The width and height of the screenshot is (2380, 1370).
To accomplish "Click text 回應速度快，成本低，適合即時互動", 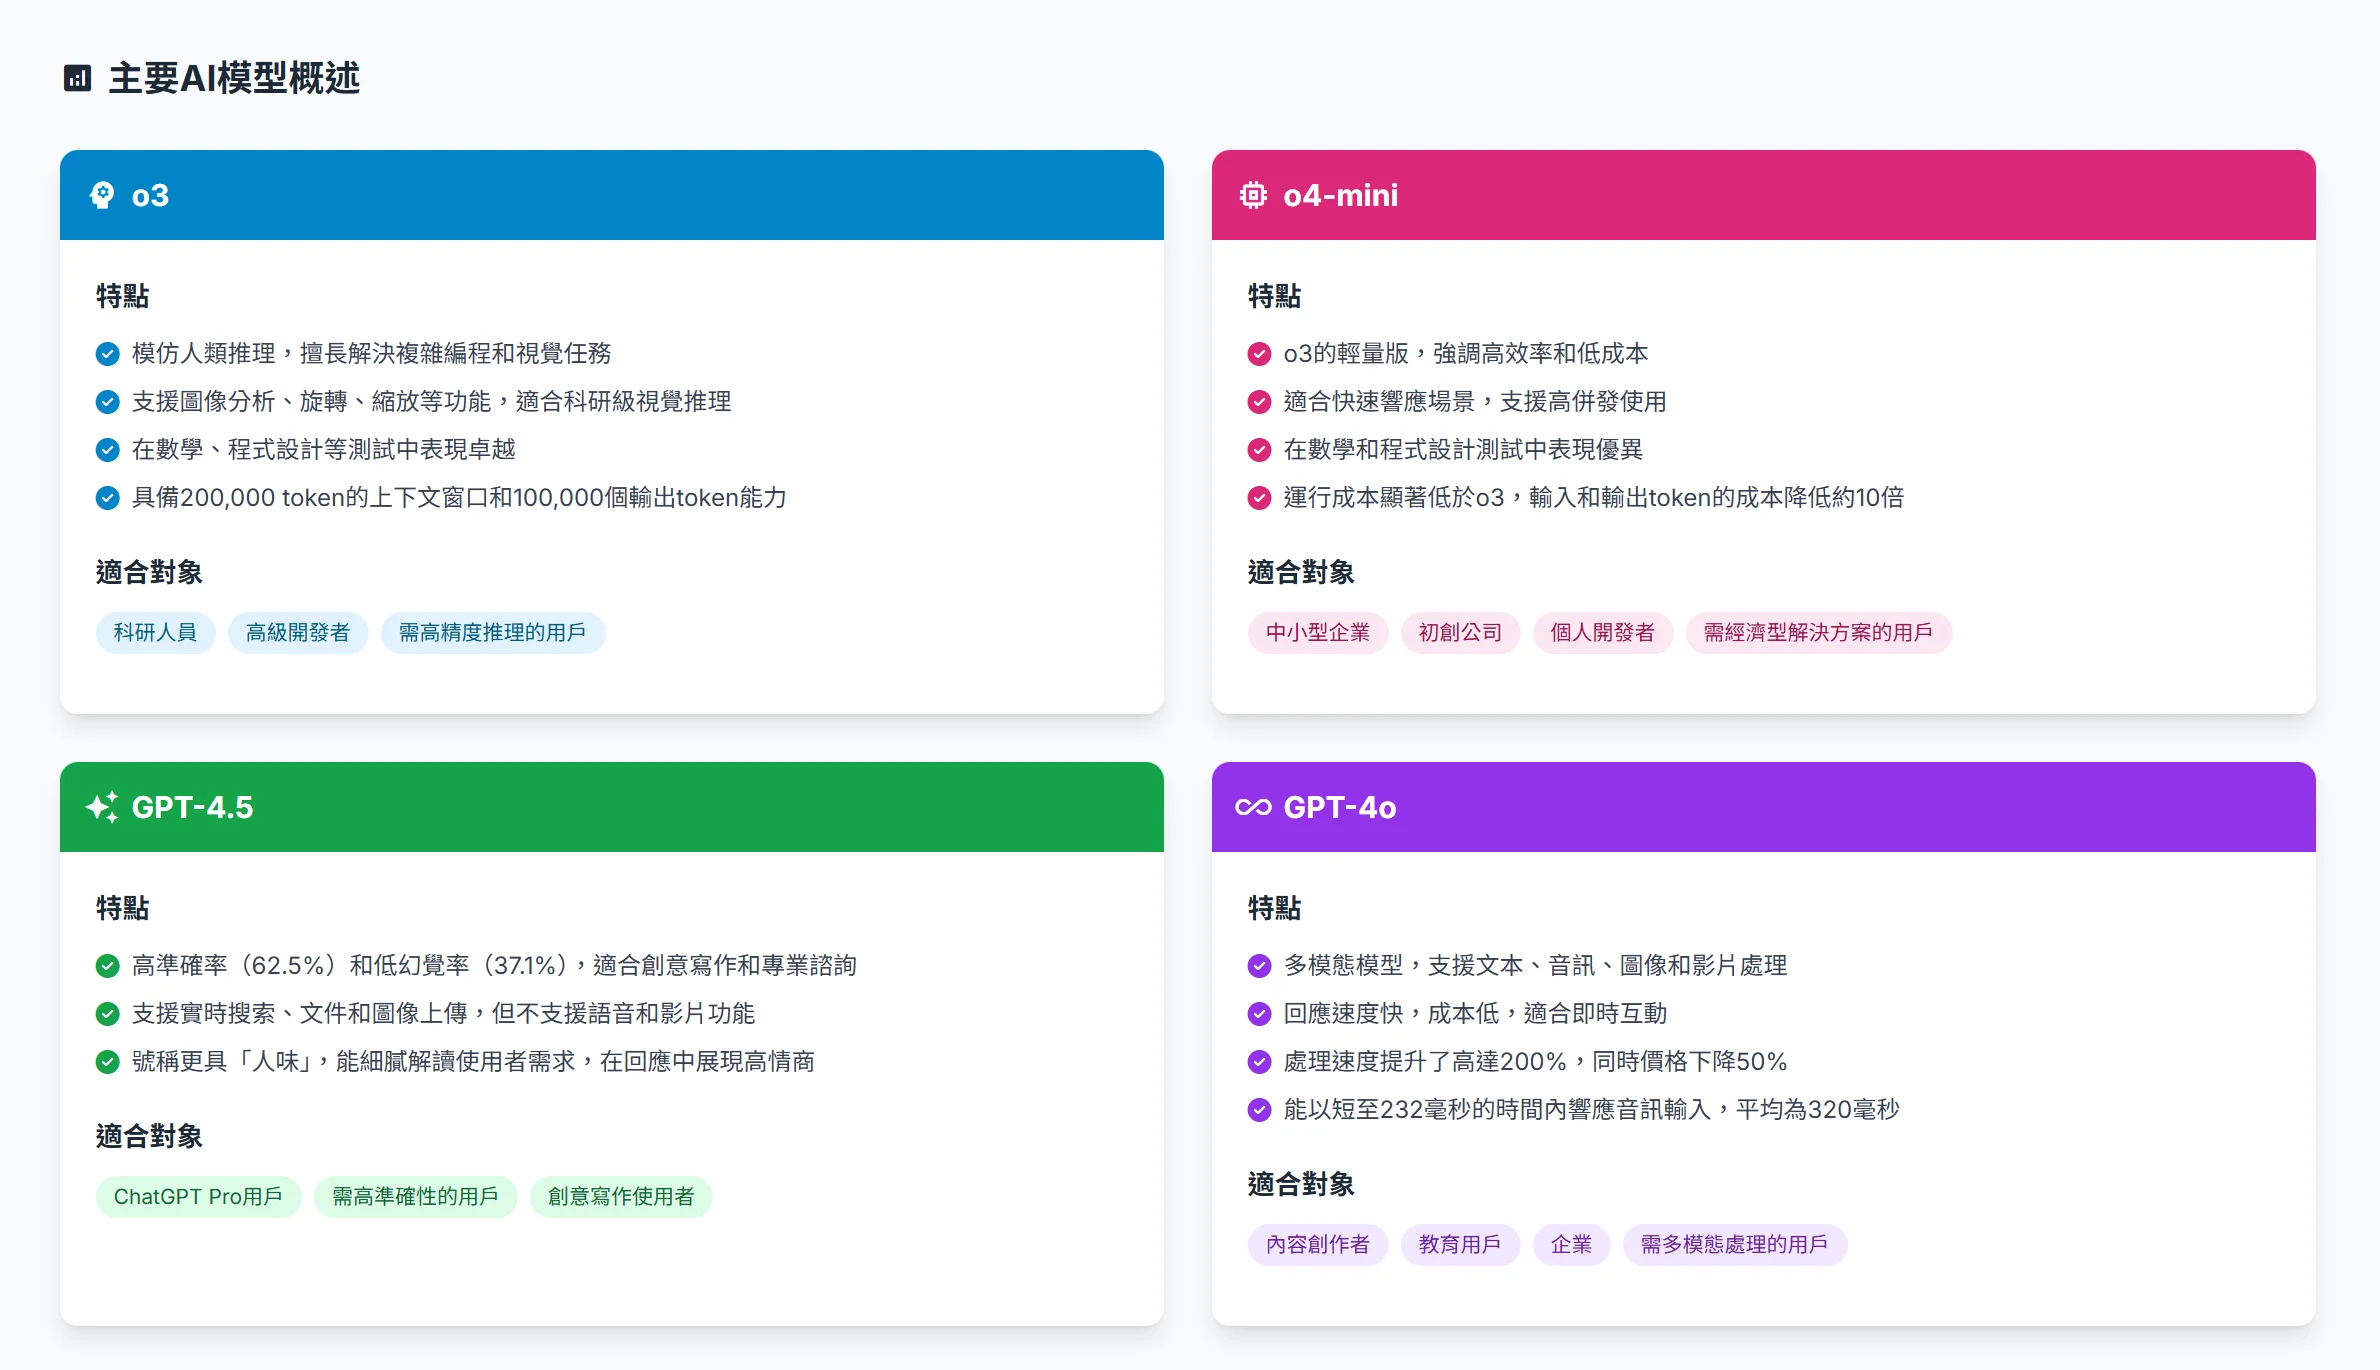I will point(1476,1014).
